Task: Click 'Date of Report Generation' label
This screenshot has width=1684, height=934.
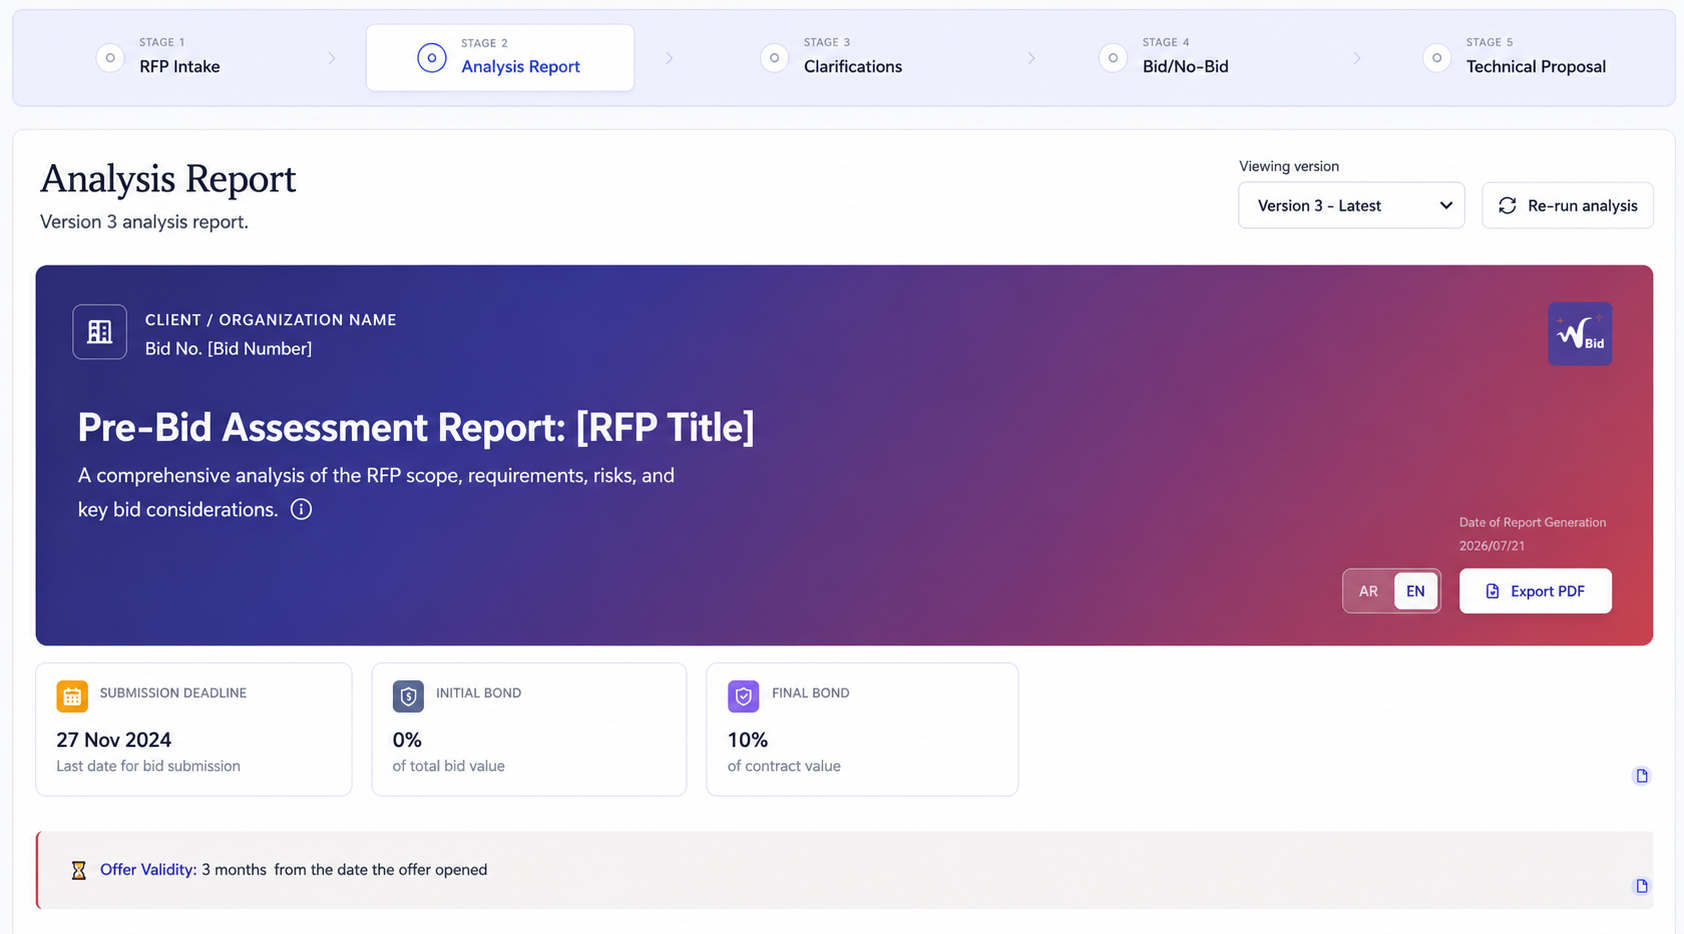Action: [1532, 522]
